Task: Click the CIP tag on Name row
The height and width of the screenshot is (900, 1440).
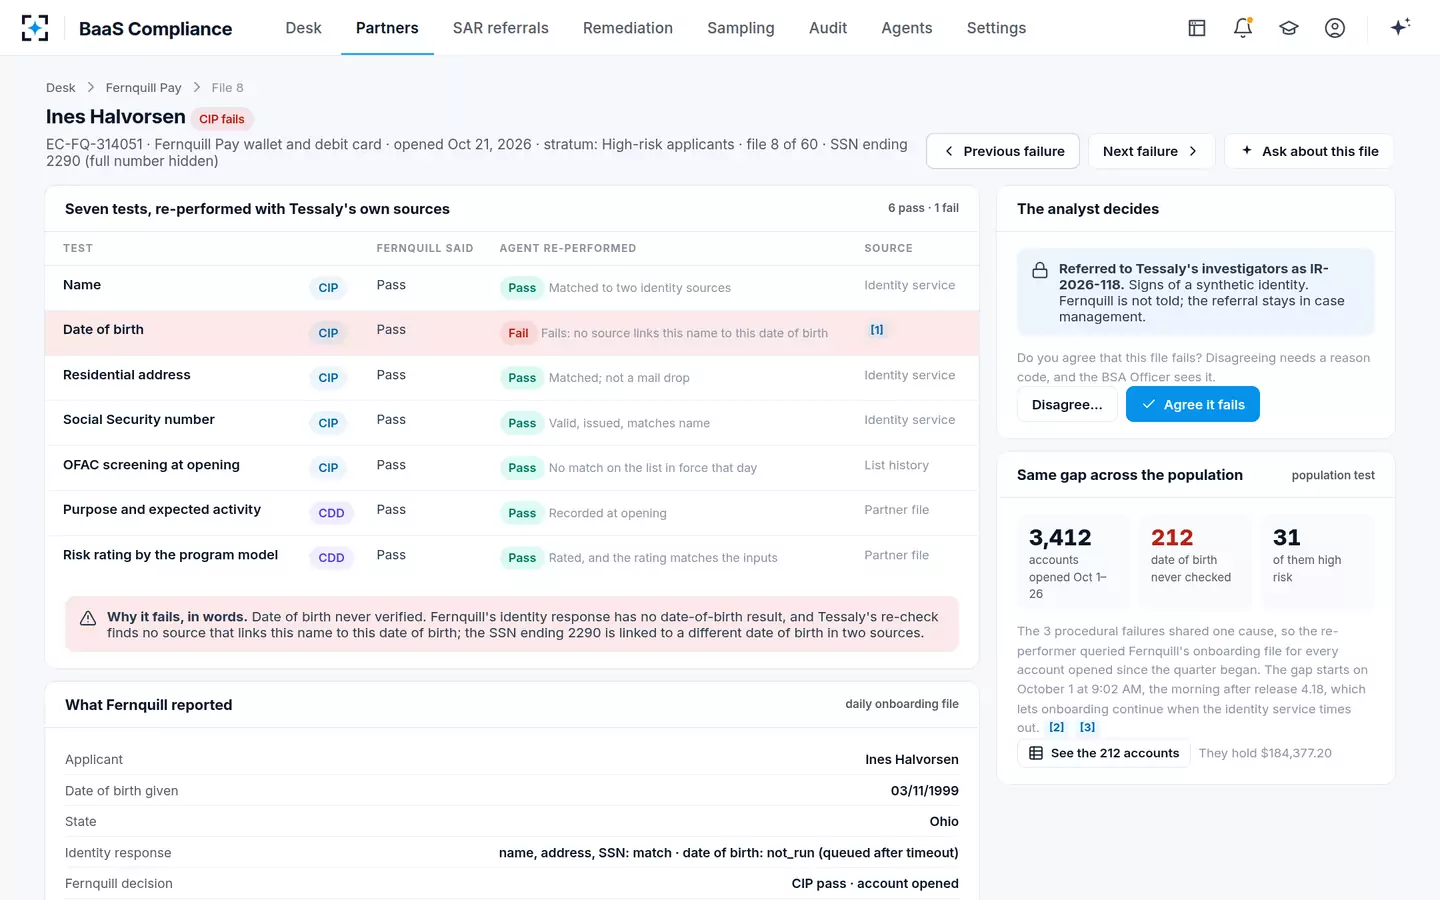Action: tap(328, 288)
